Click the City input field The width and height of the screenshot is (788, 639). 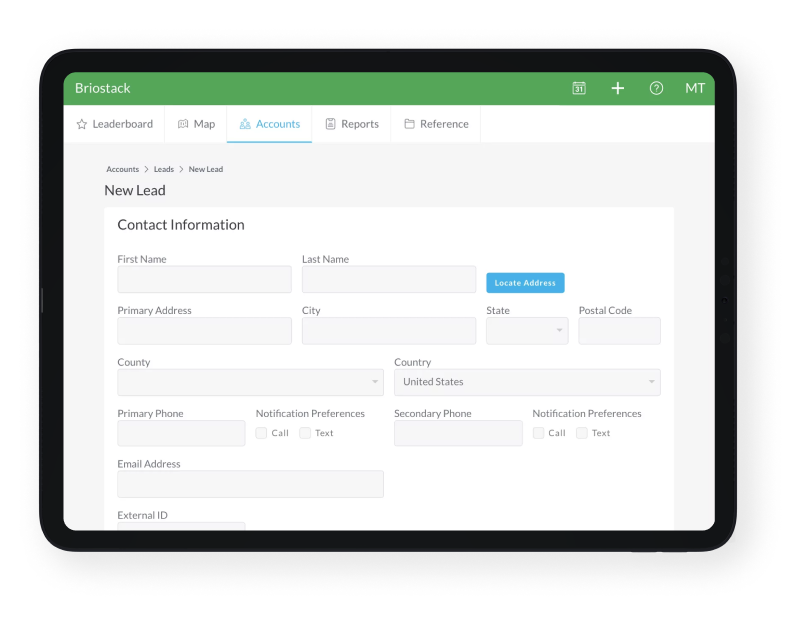[x=389, y=331]
